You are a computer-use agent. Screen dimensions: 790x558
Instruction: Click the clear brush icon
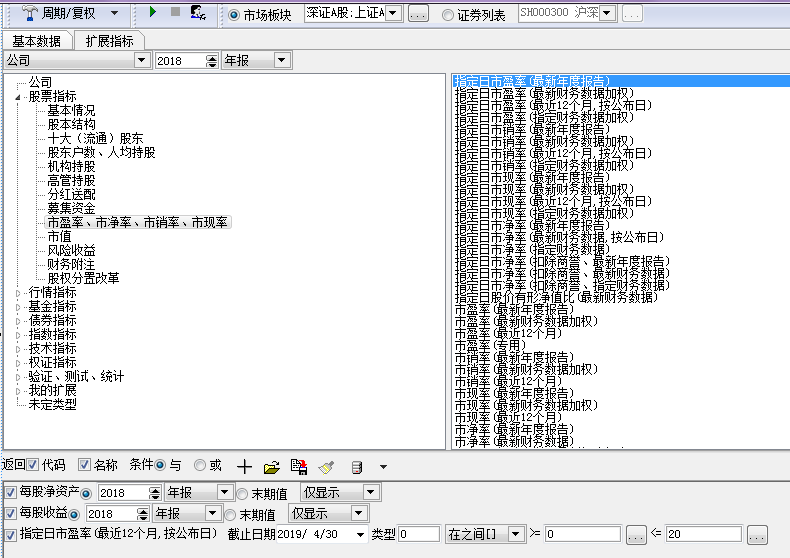click(x=326, y=467)
